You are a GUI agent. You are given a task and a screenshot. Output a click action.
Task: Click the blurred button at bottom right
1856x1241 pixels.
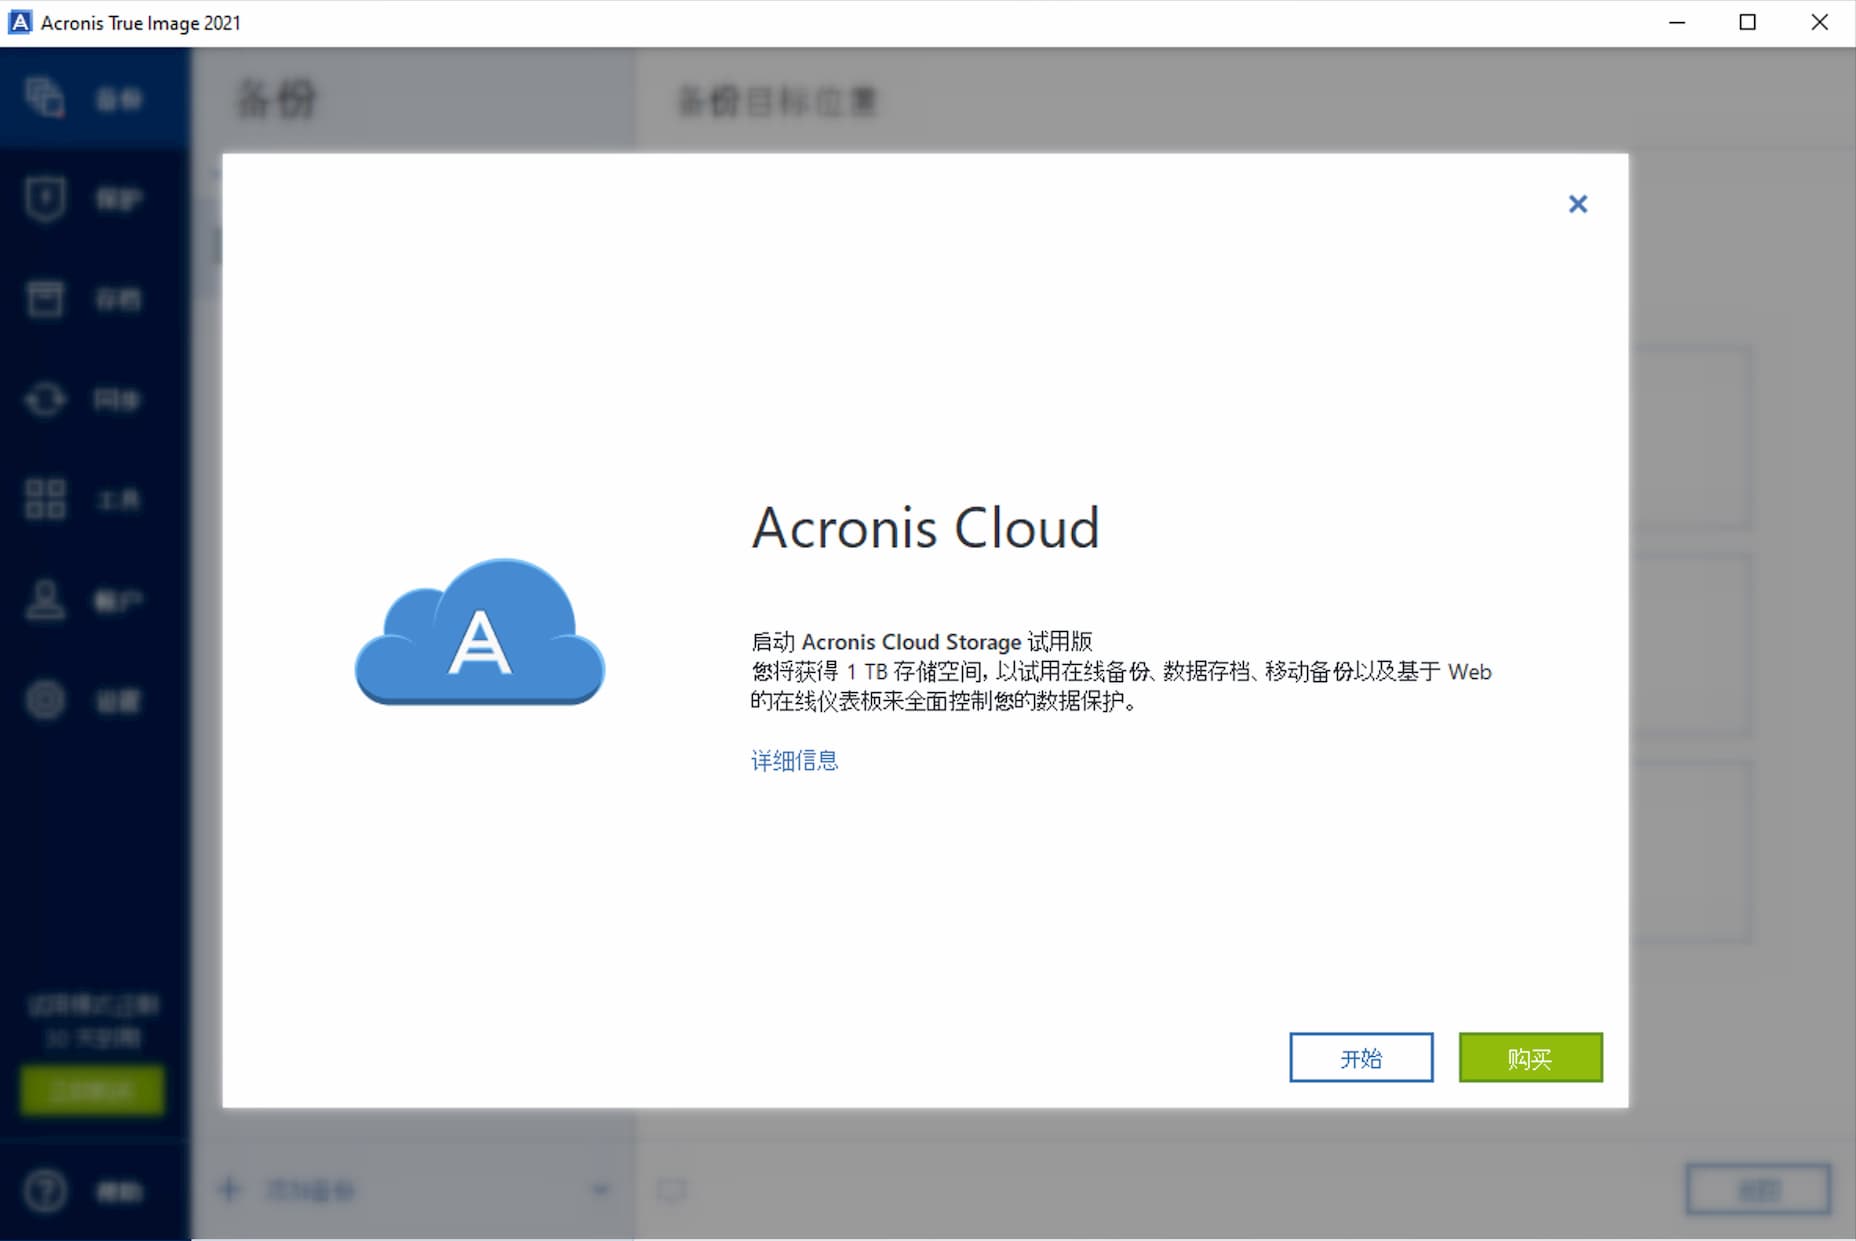pos(1758,1190)
